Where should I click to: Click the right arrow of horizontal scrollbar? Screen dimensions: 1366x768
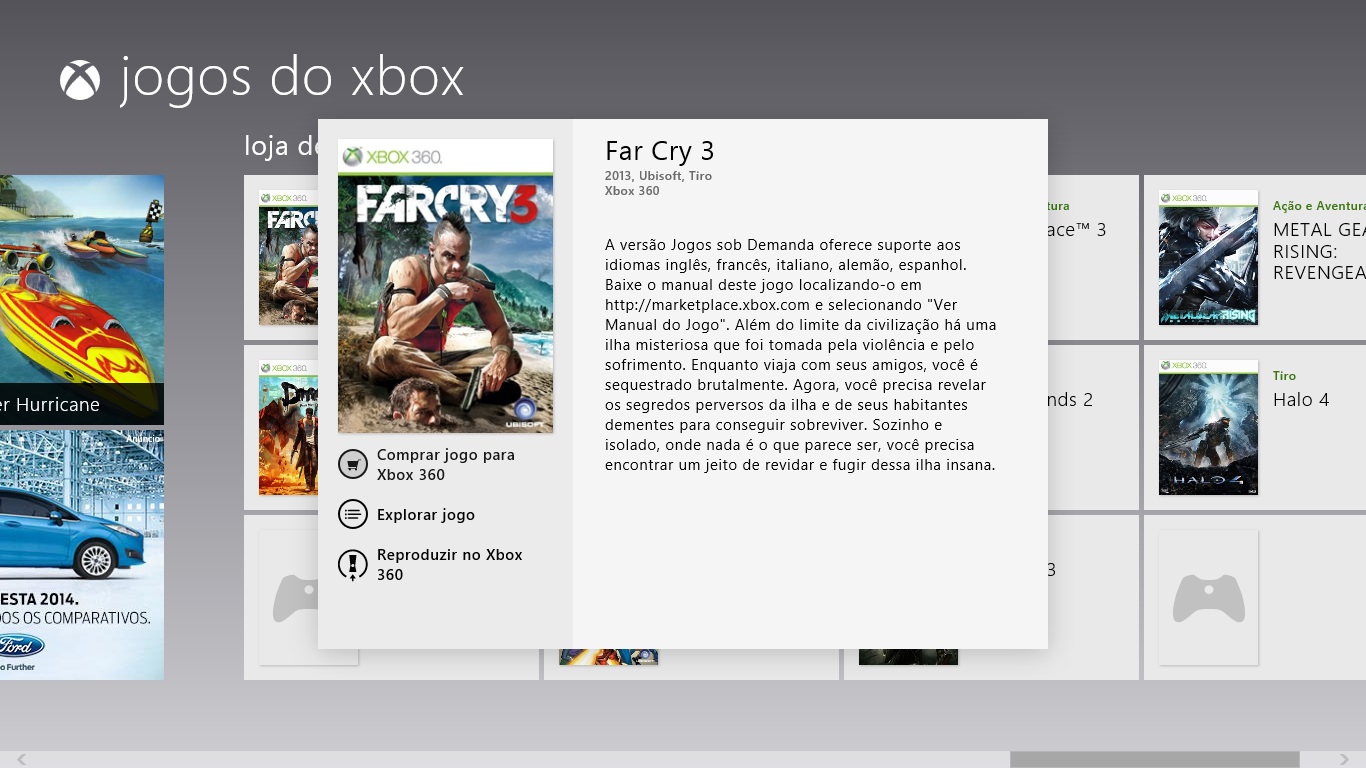(x=1345, y=760)
